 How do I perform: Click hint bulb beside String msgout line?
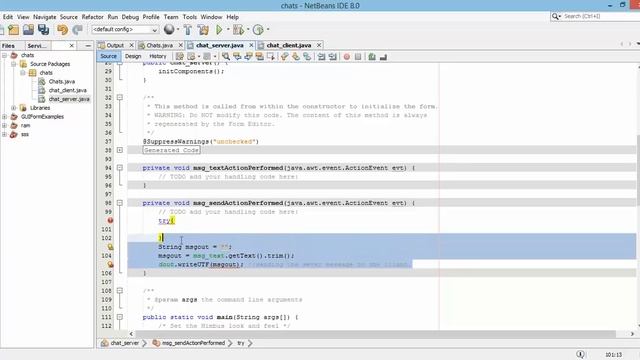tap(110, 247)
